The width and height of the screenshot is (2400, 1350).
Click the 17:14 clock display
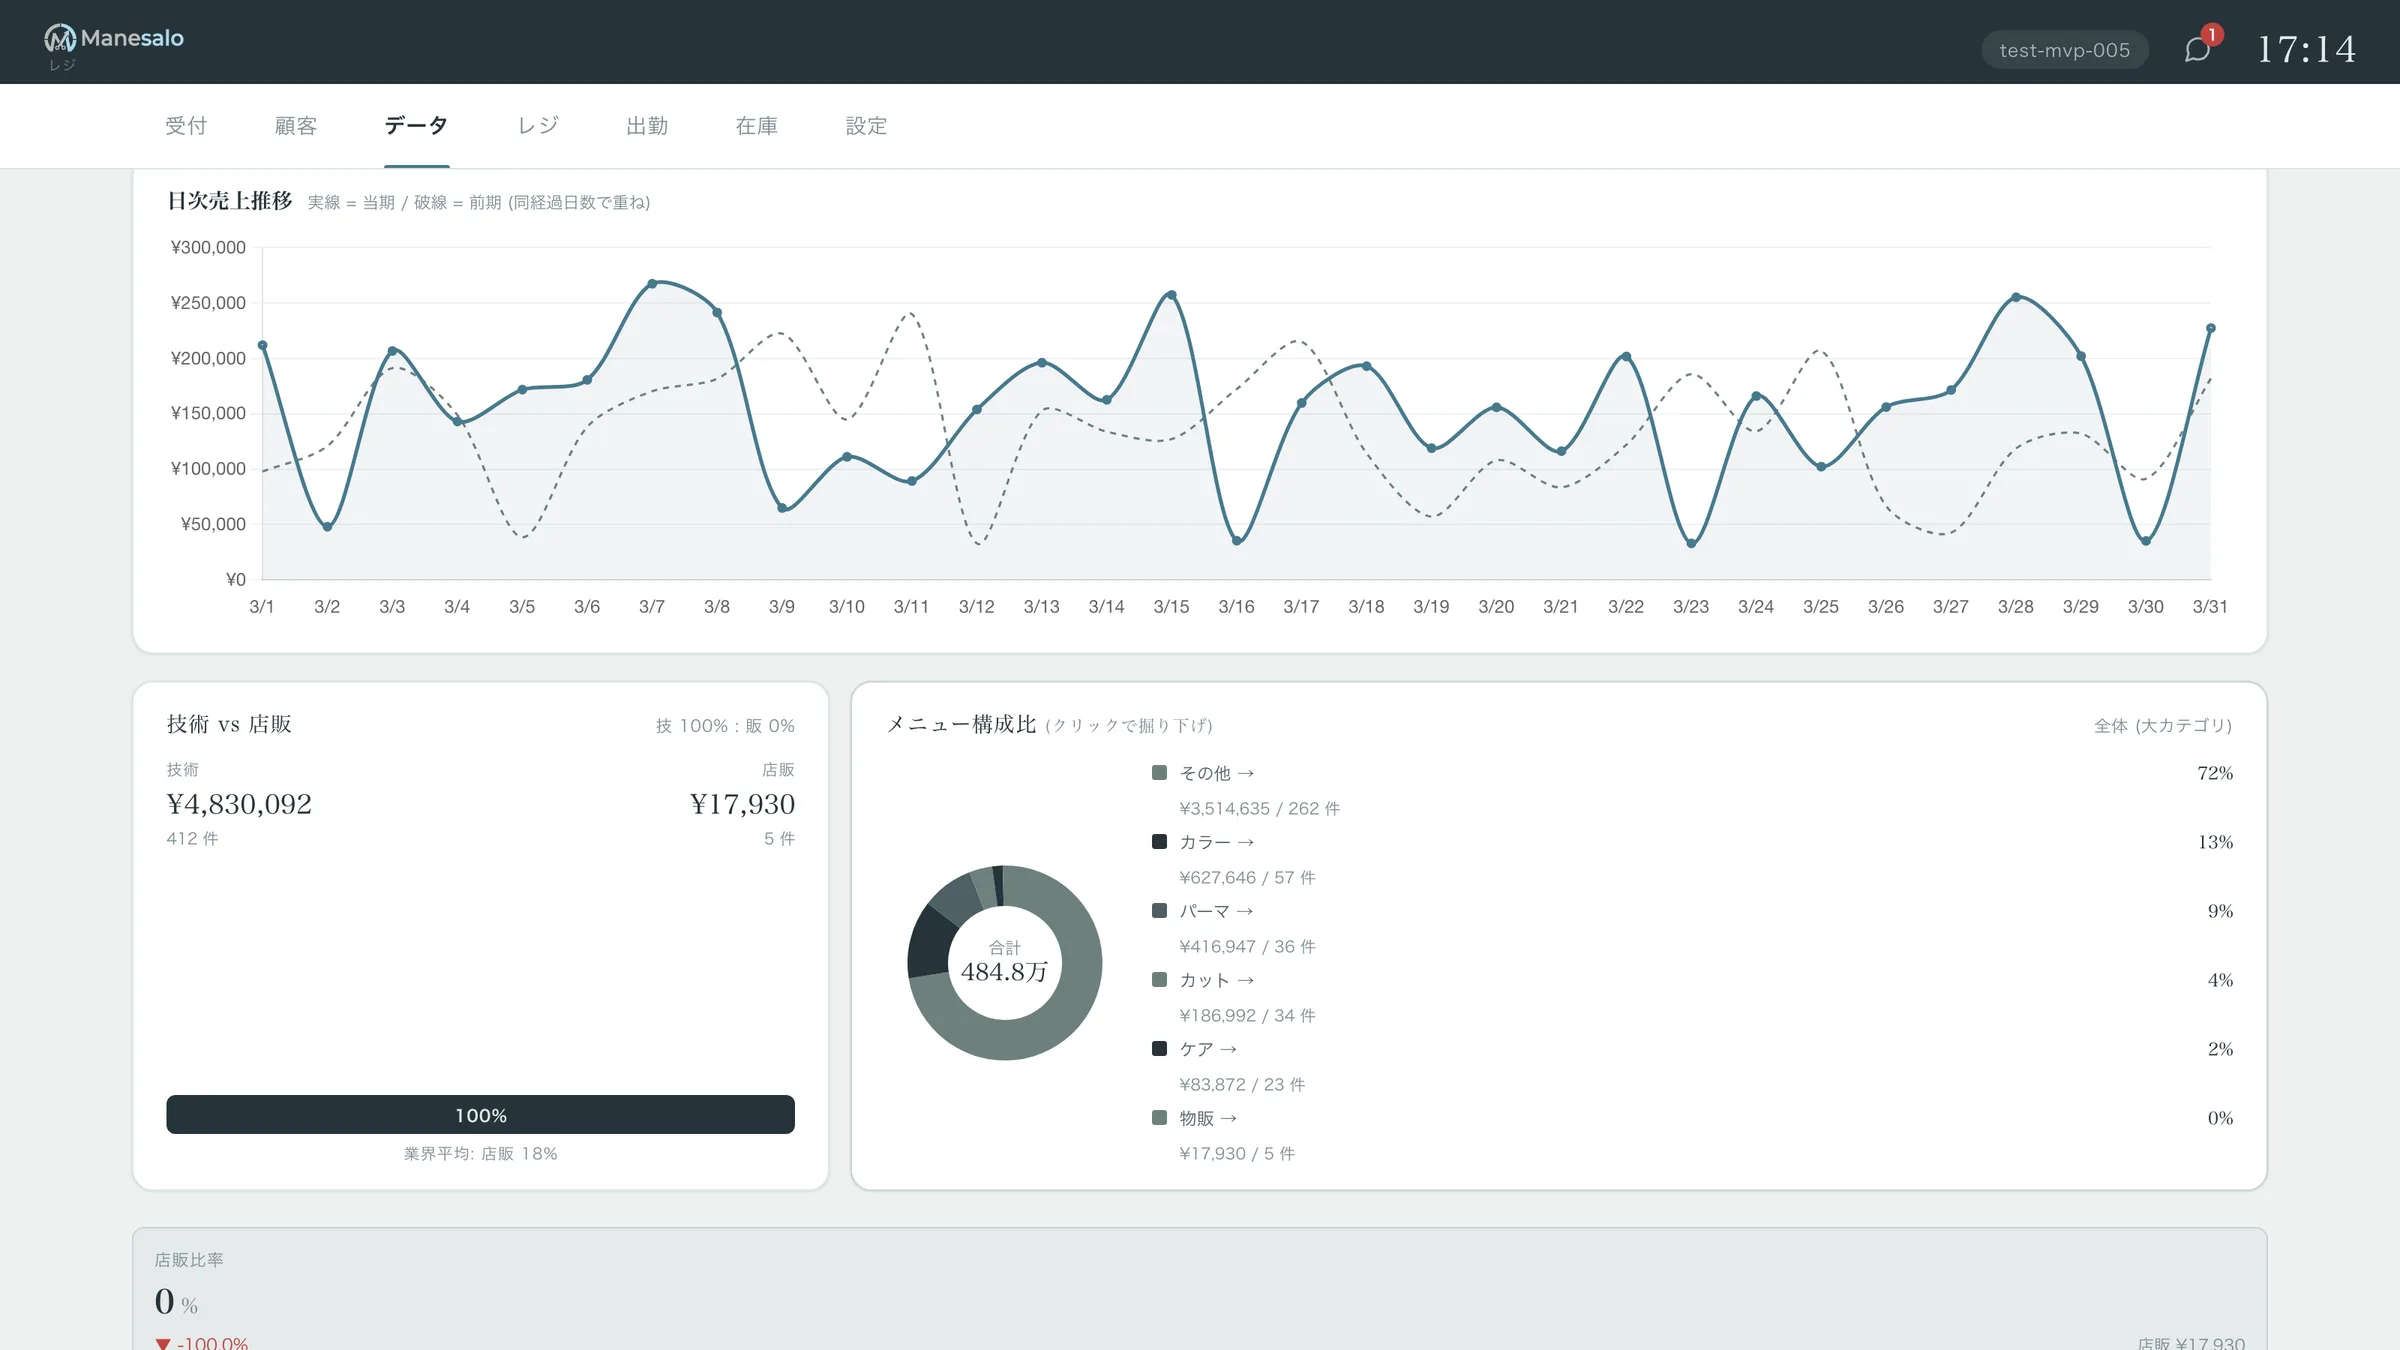pos(2307,49)
